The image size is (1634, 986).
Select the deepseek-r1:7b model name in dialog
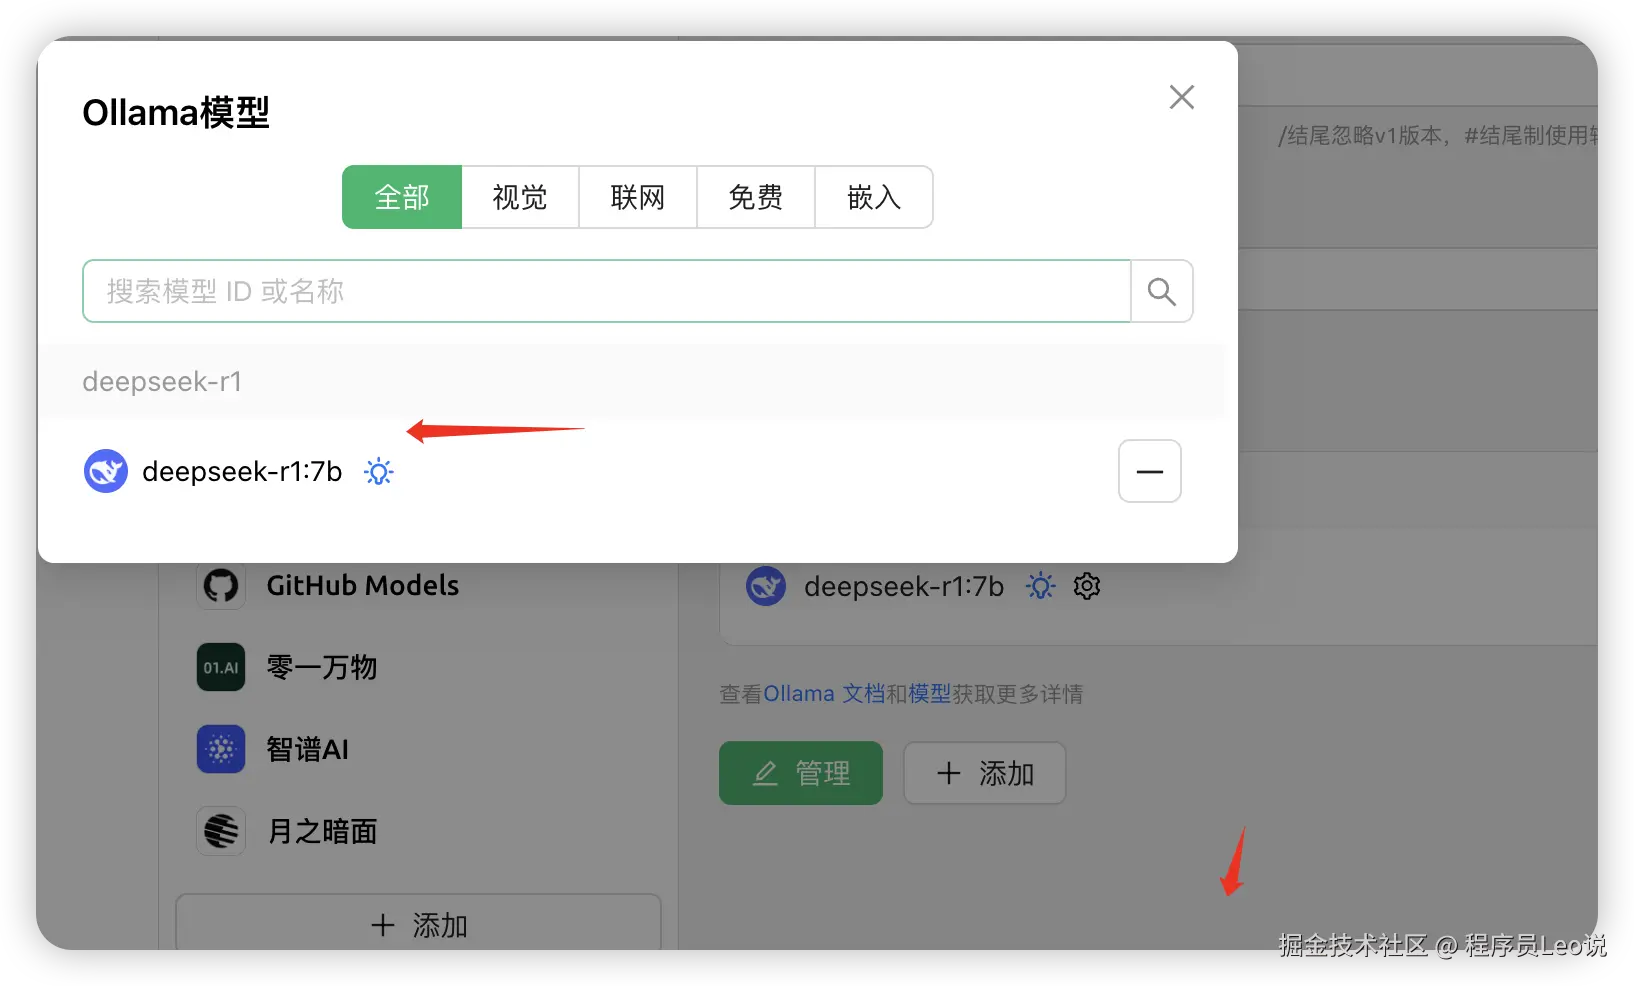pos(242,471)
